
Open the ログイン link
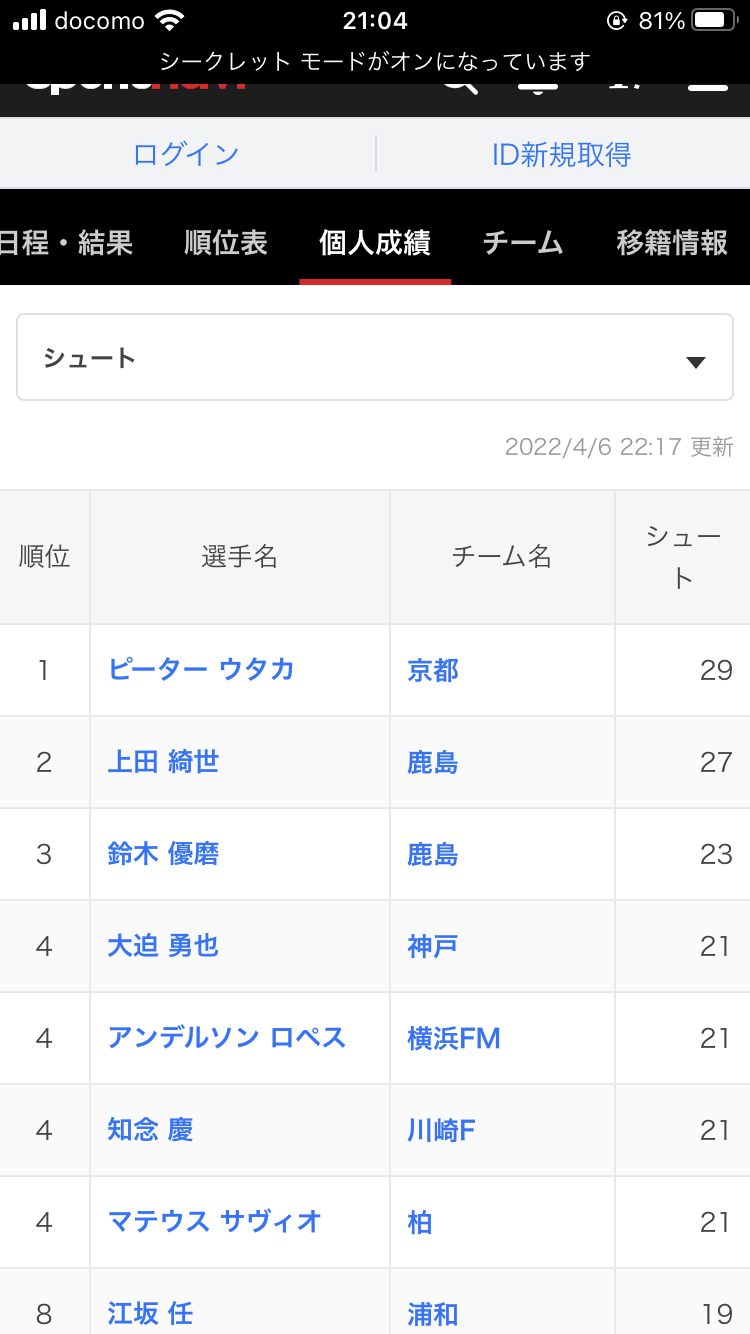[186, 154]
